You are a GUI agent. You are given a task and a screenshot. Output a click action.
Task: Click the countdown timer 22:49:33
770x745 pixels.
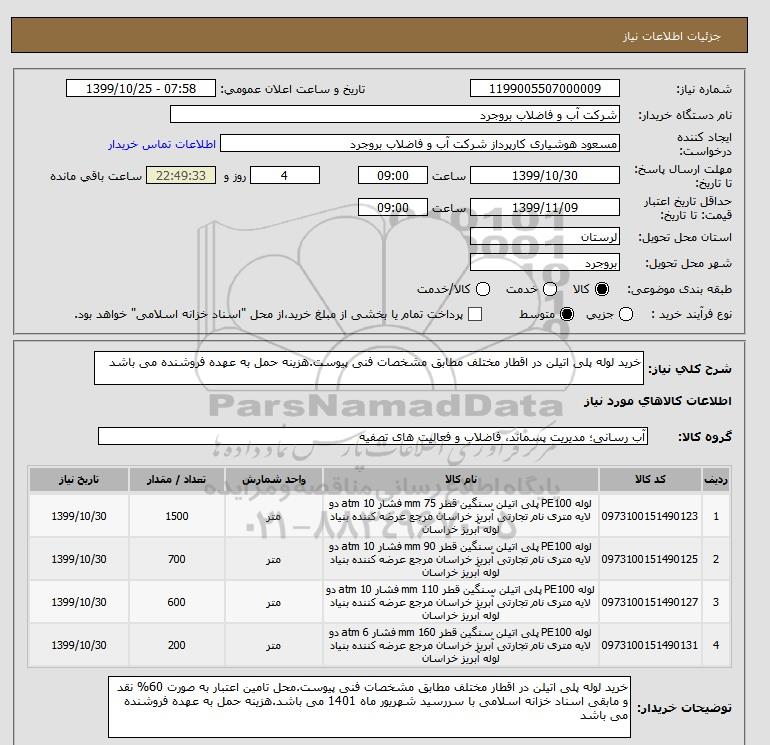point(181,175)
